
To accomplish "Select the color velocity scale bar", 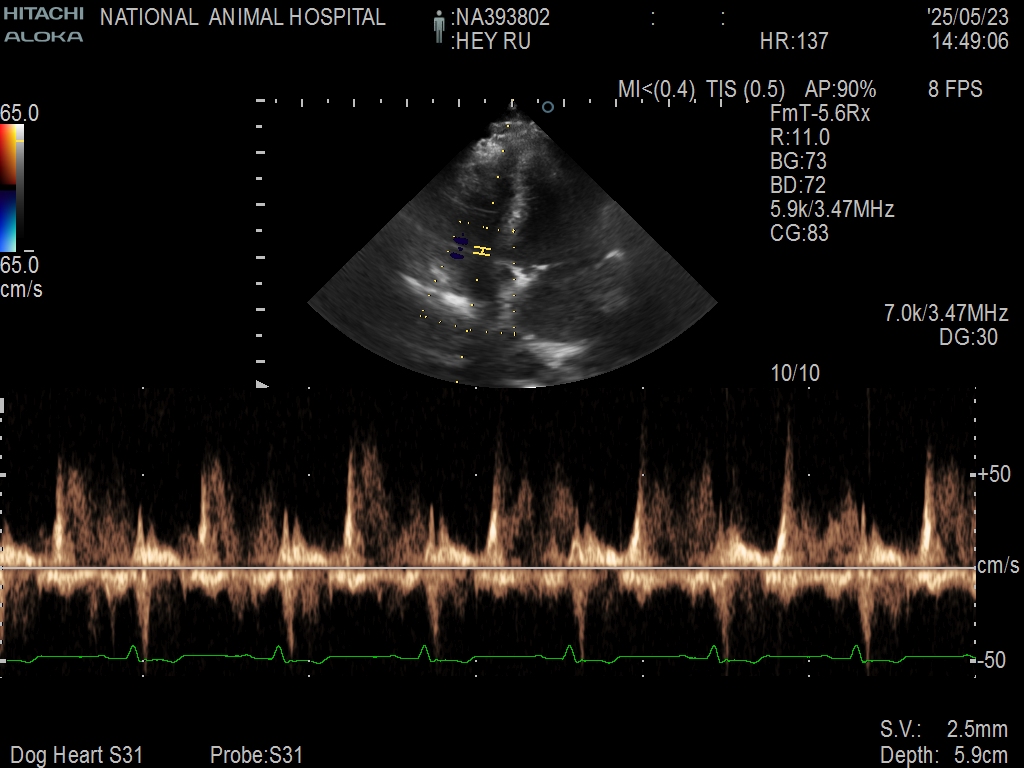I will click(x=9, y=187).
